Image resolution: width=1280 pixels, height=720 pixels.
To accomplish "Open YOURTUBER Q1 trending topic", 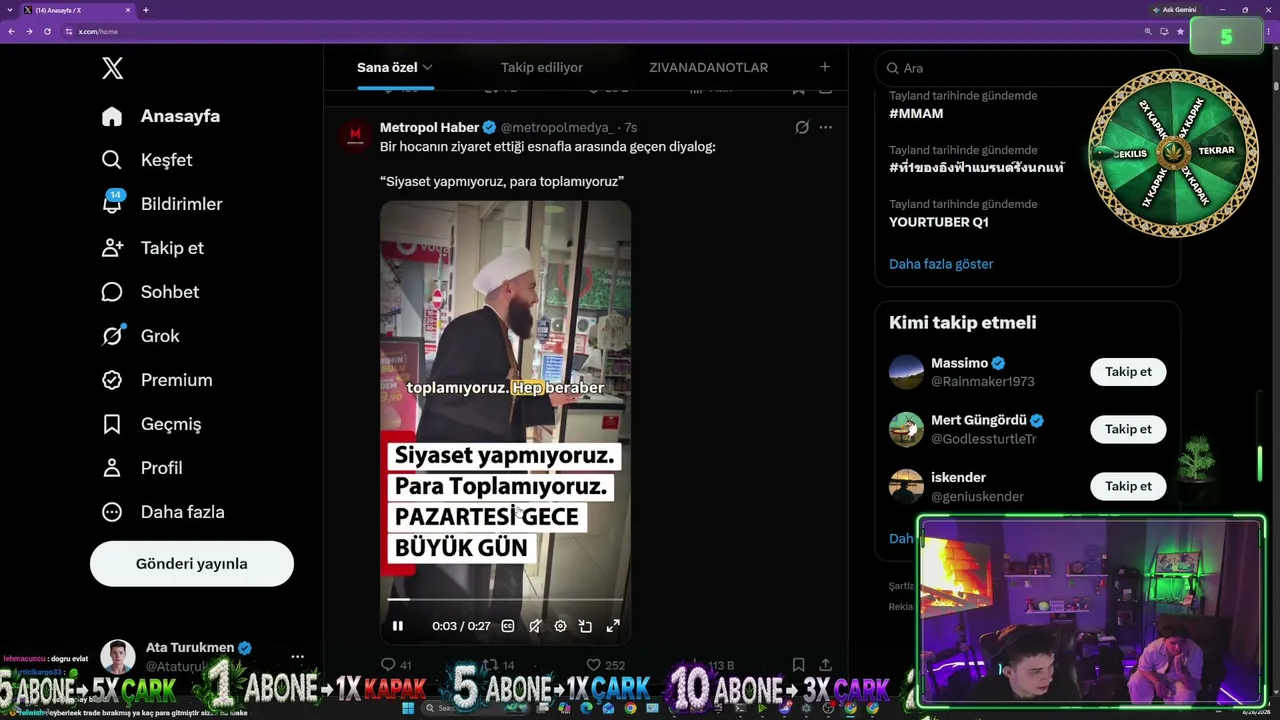I will (939, 221).
